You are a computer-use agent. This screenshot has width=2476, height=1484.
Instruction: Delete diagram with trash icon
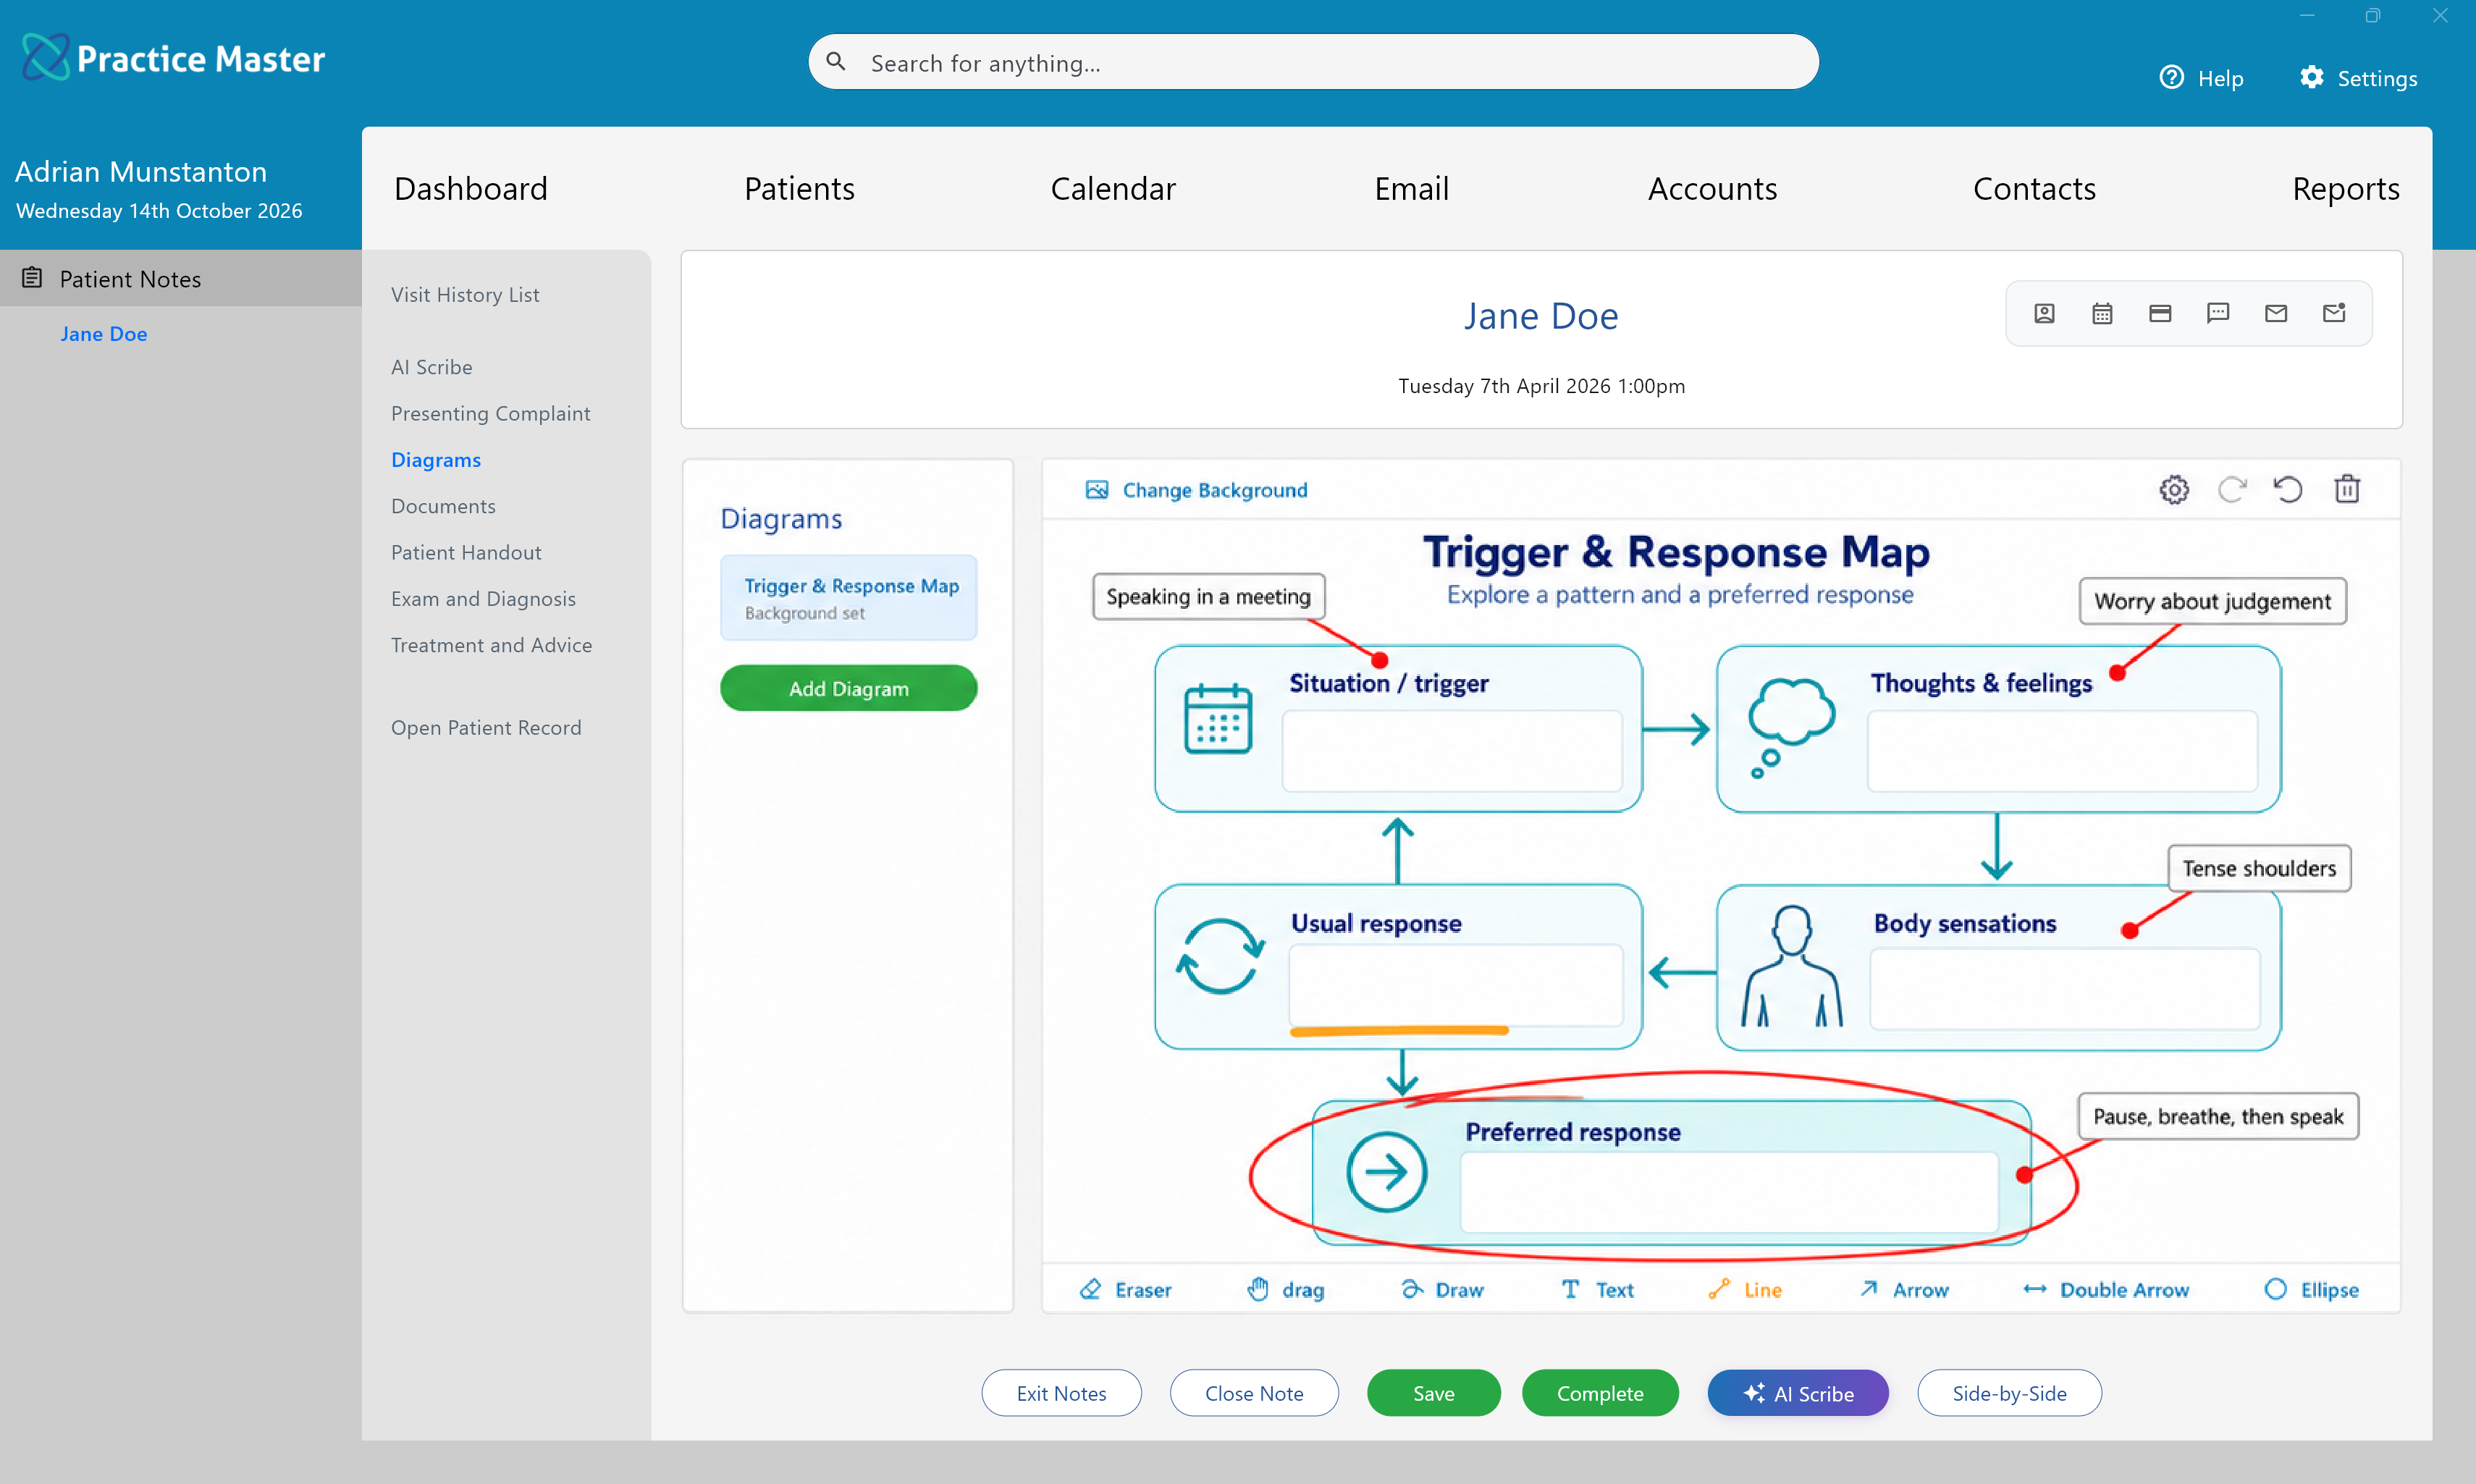tap(2347, 489)
